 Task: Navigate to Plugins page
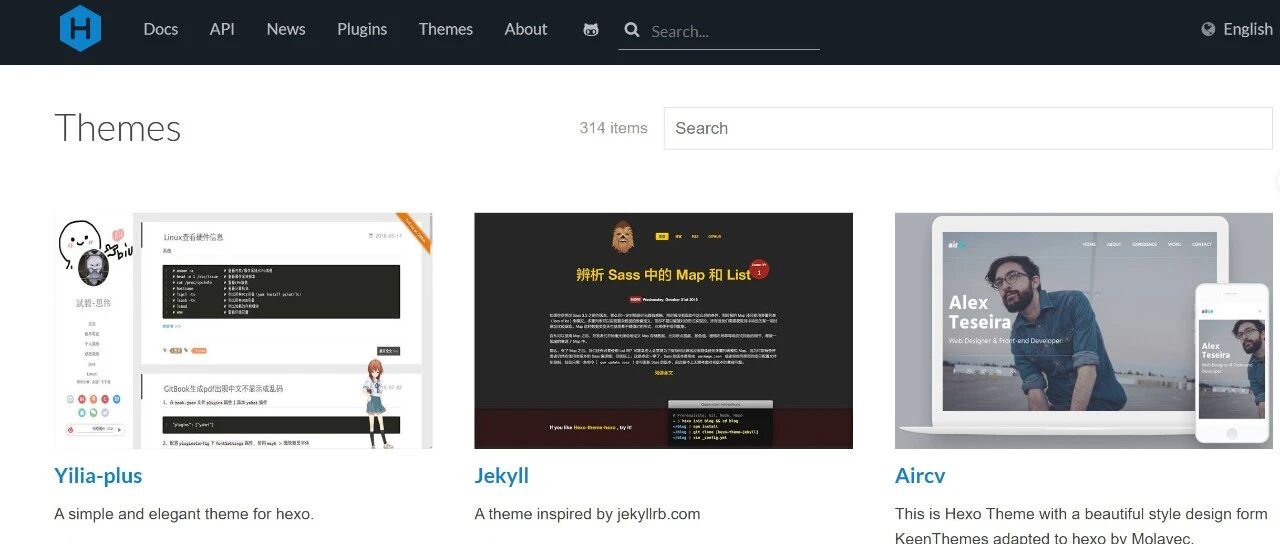[362, 29]
